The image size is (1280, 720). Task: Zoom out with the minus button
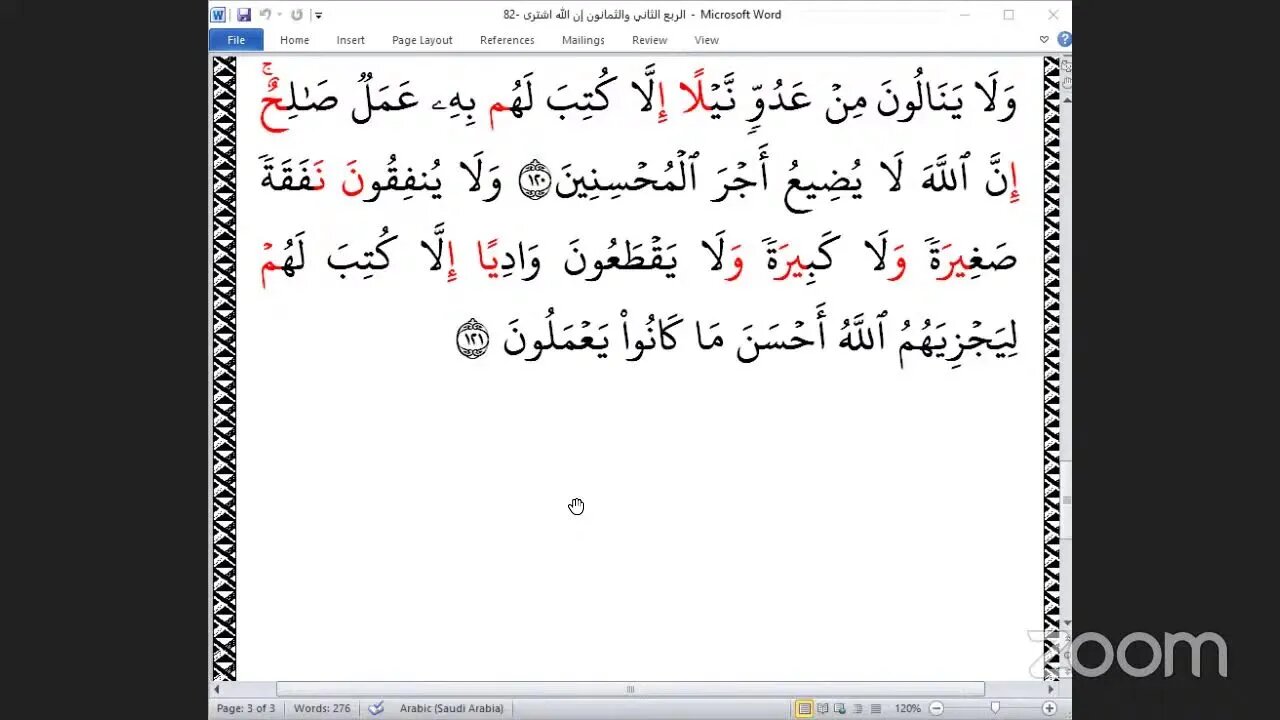(x=936, y=708)
